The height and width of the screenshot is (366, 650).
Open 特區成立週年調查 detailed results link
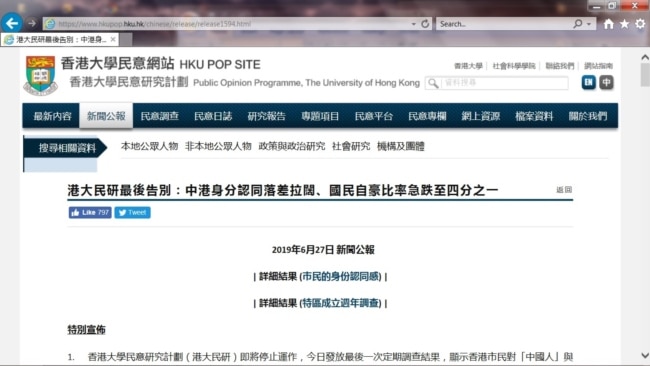coord(341,303)
